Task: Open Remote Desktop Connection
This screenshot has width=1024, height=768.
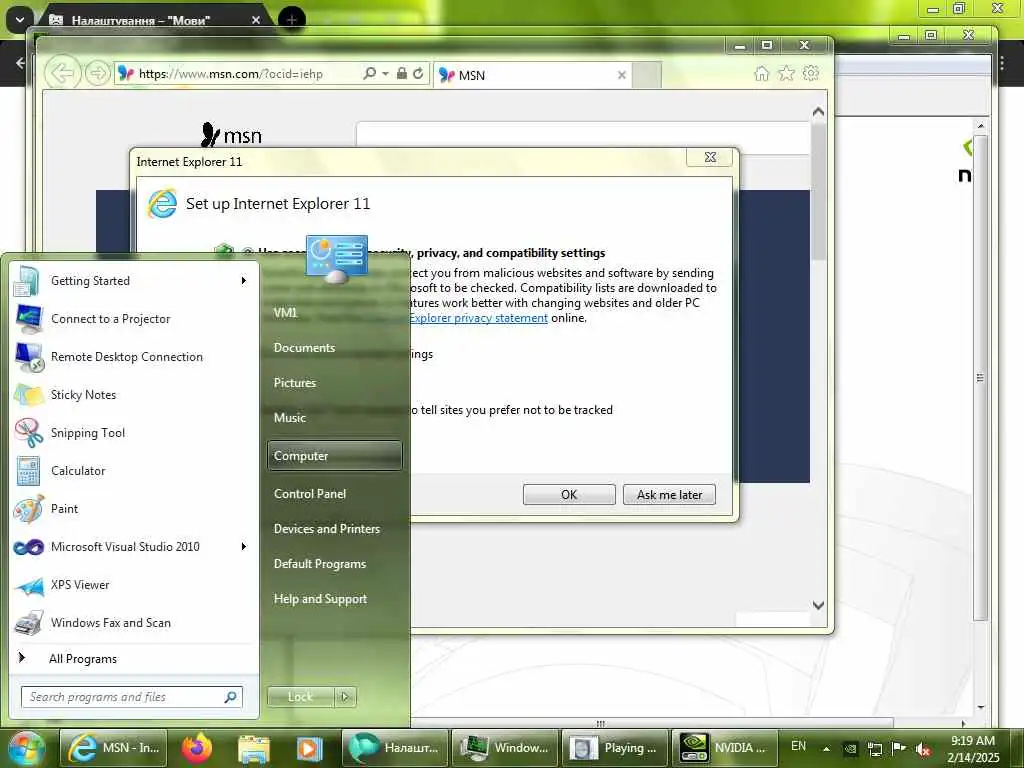Action: pyautogui.click(x=134, y=357)
